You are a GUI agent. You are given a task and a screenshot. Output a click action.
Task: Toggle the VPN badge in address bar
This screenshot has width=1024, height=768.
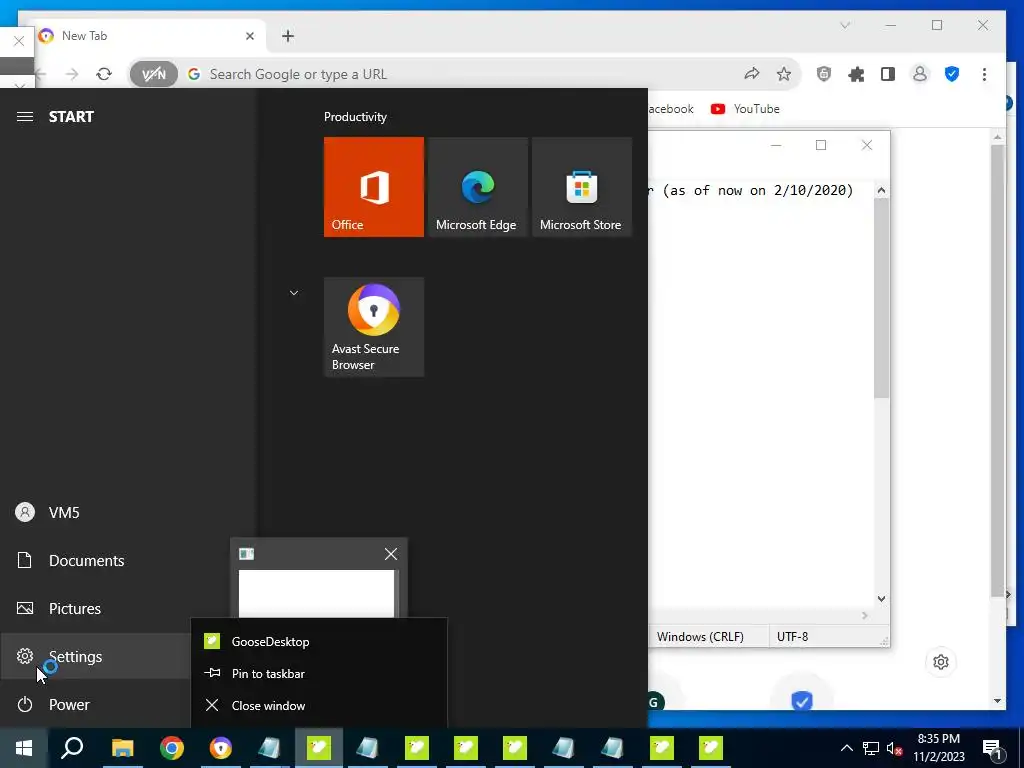coord(153,74)
